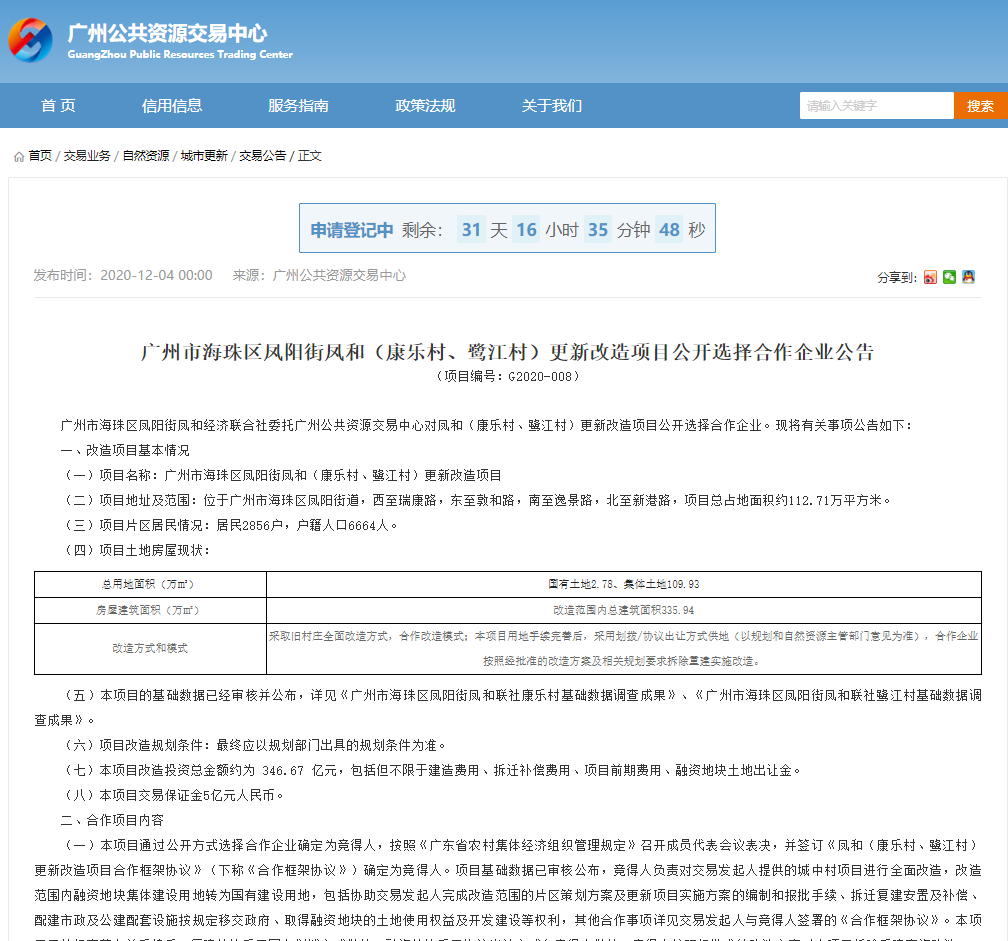Click the section heading 一、改造项目基本情况
Image resolution: width=1008 pixels, height=941 pixels.
125,451
